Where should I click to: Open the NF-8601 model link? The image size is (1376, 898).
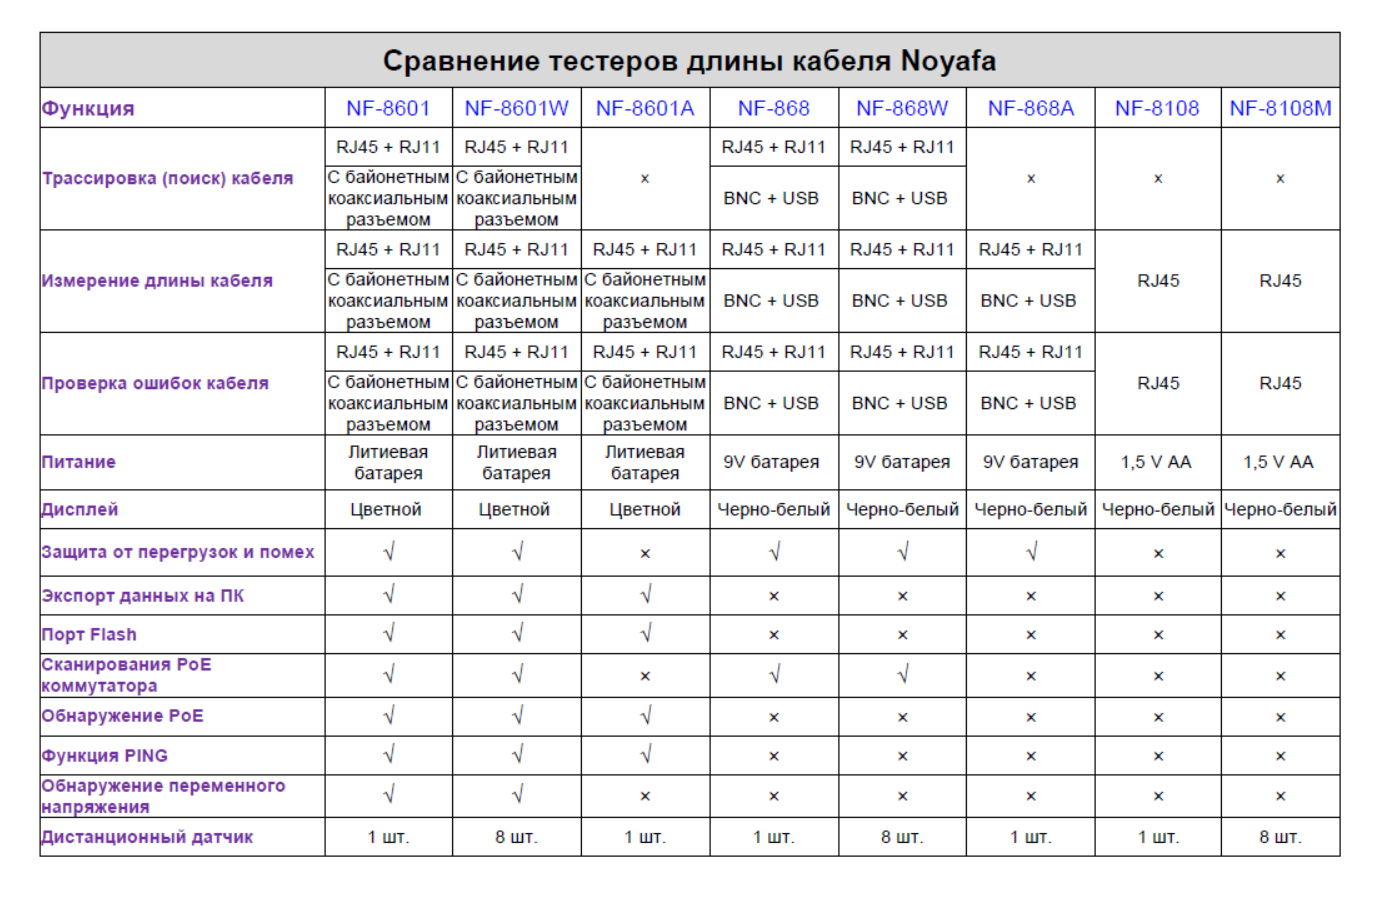388,108
